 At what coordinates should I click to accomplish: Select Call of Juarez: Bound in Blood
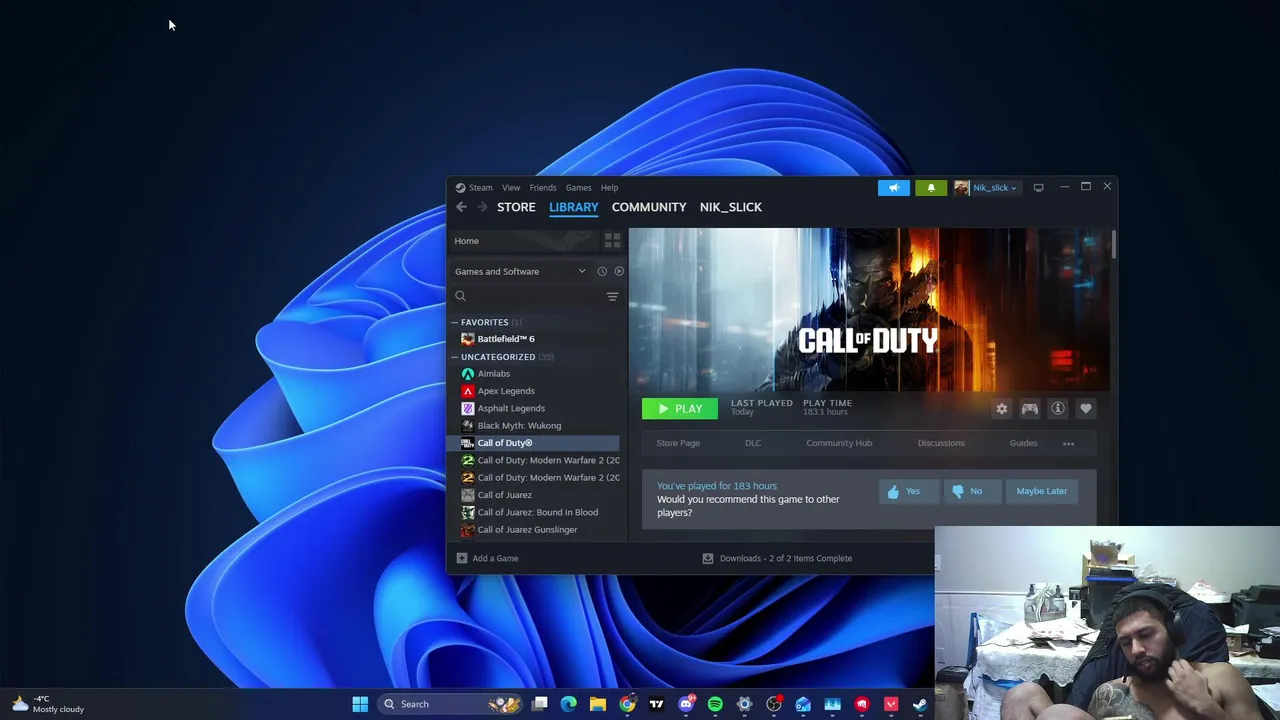tap(538, 512)
